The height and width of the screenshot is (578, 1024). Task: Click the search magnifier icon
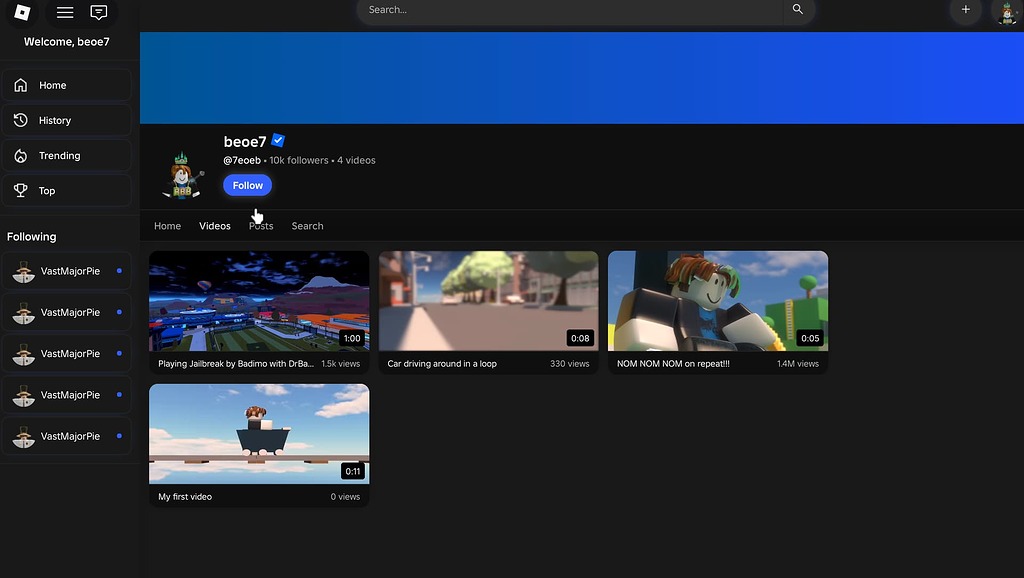pyautogui.click(x=797, y=10)
